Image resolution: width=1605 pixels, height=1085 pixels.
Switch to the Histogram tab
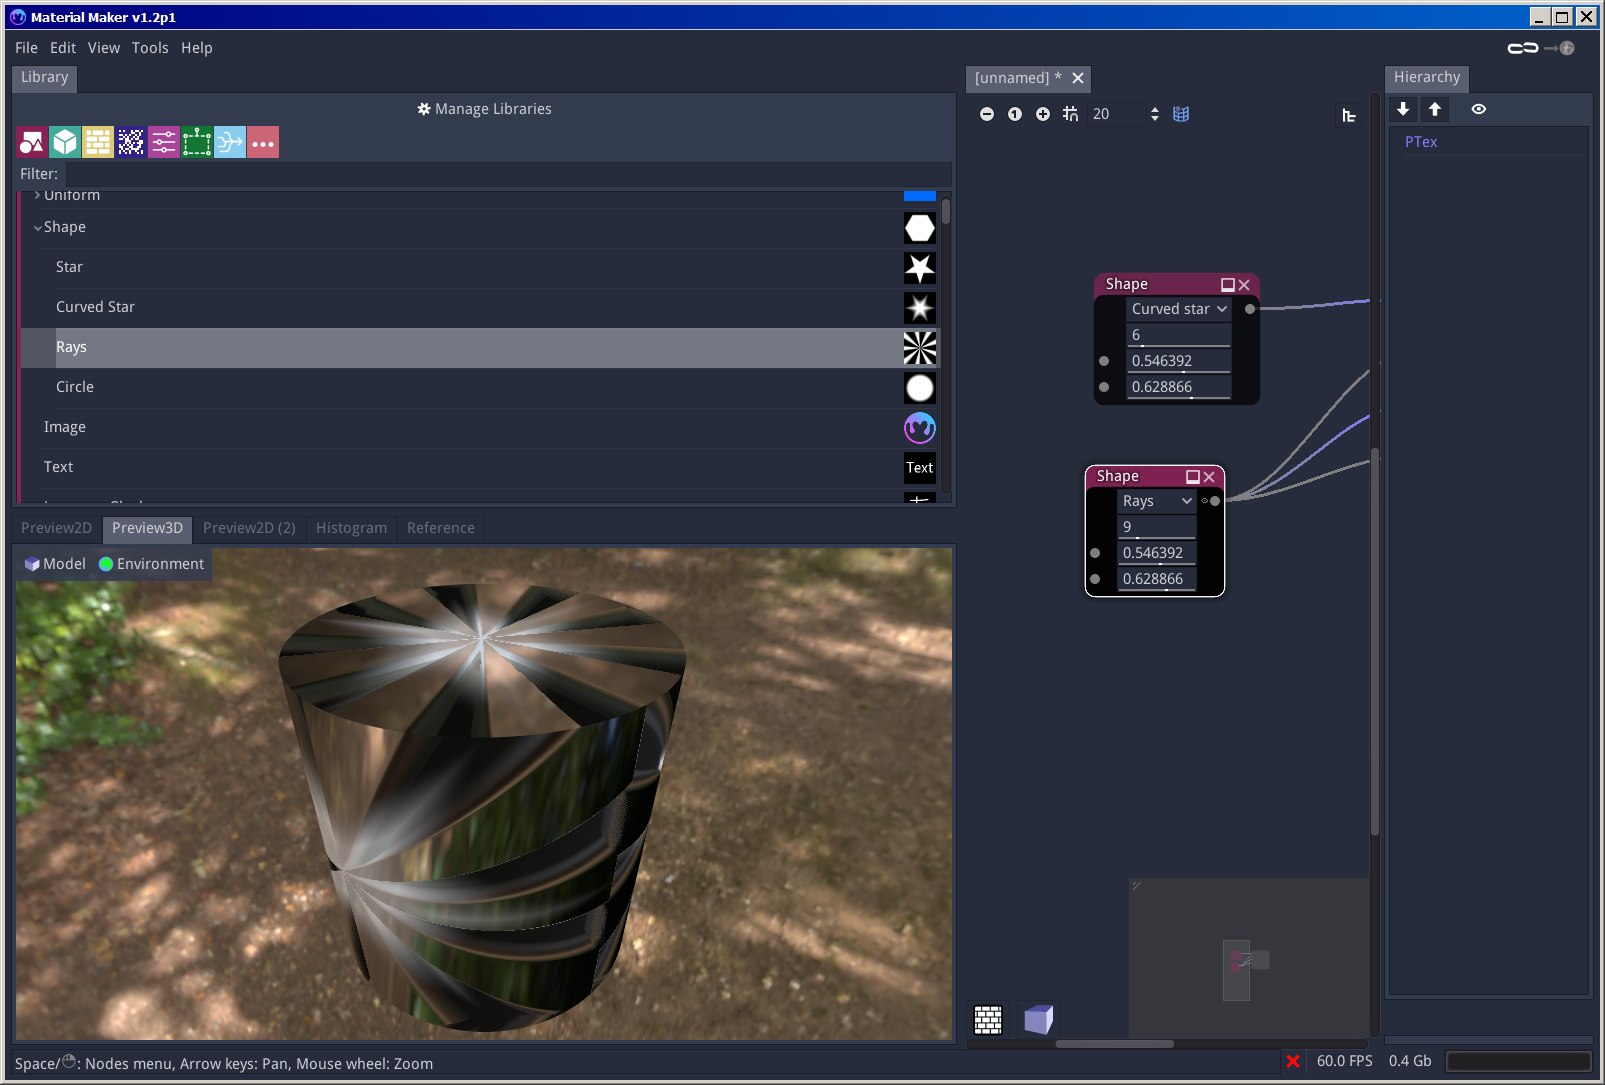coord(351,529)
